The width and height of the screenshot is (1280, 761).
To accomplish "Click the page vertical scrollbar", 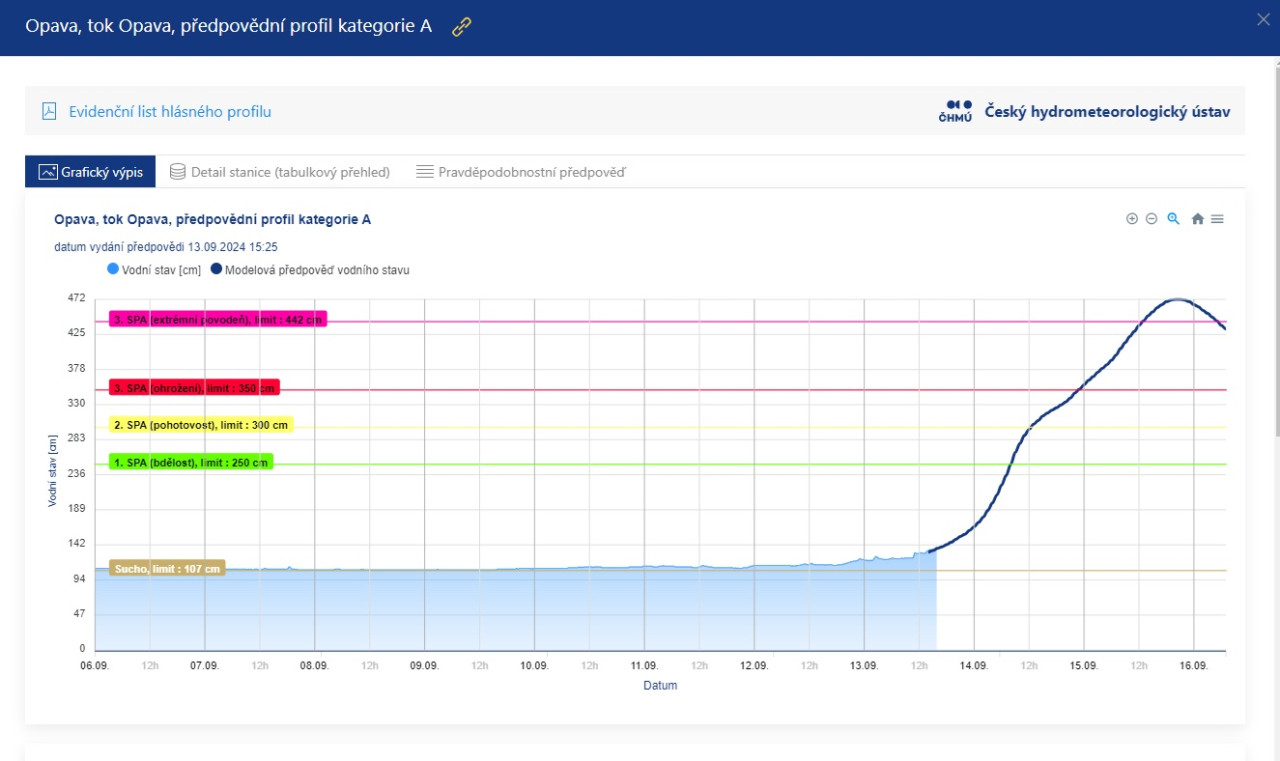I will [x=1276, y=250].
